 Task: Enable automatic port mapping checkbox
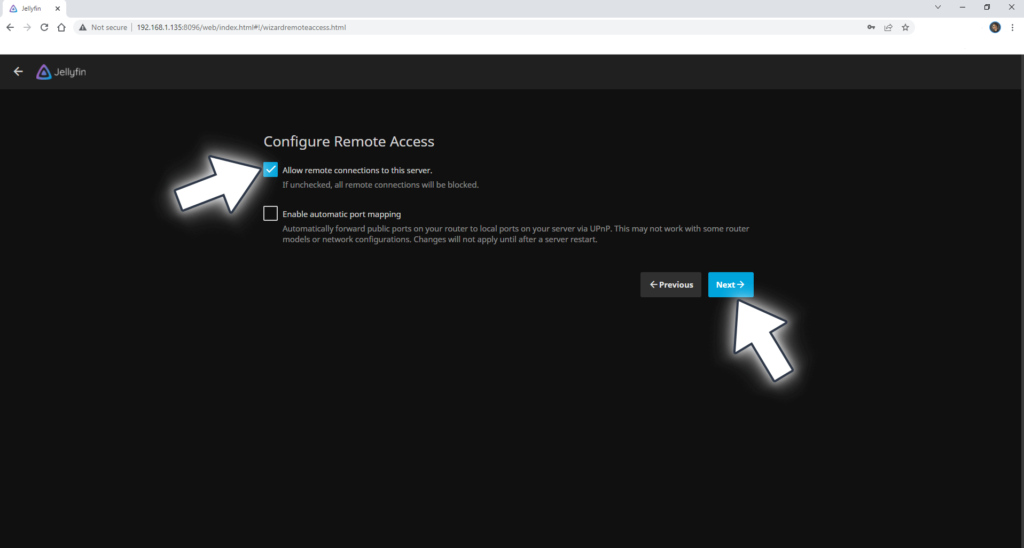pyautogui.click(x=270, y=214)
